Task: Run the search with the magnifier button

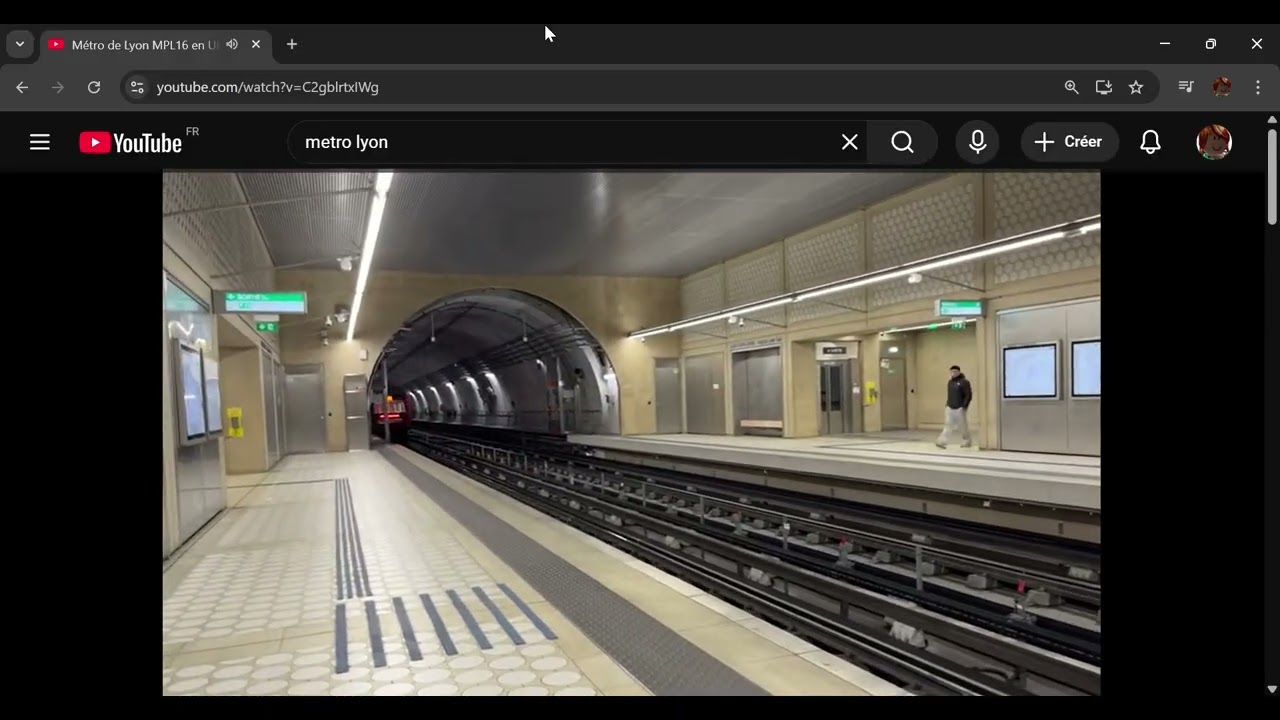Action: [903, 142]
